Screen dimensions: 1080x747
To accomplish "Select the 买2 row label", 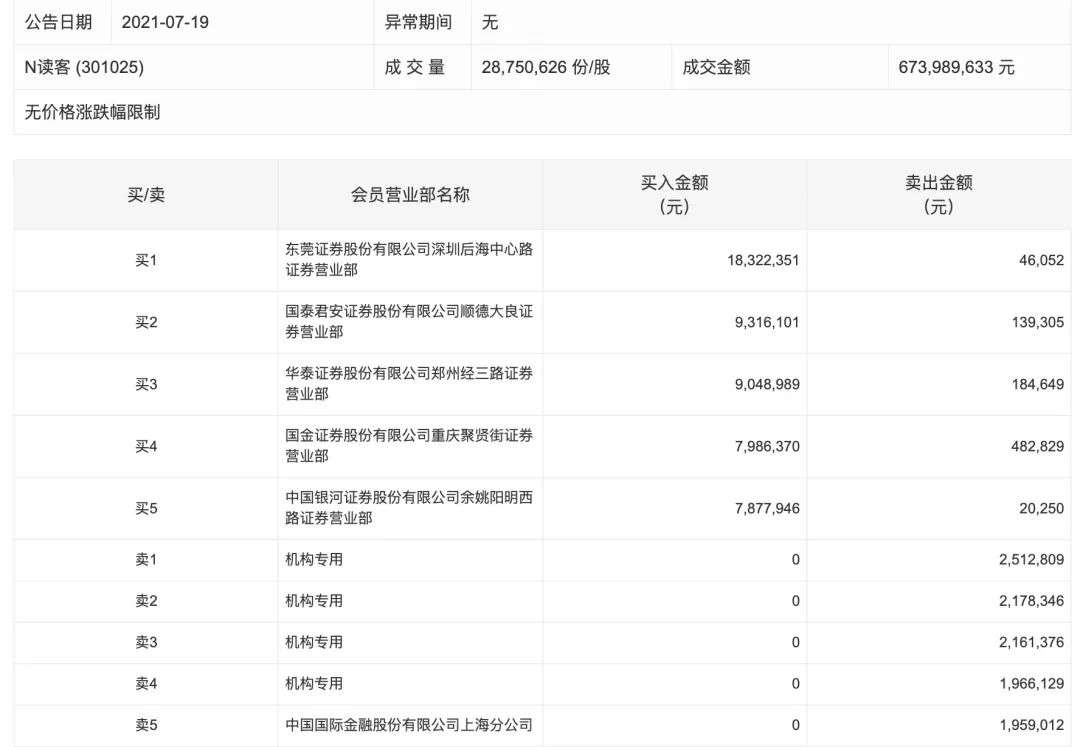I will point(146,322).
